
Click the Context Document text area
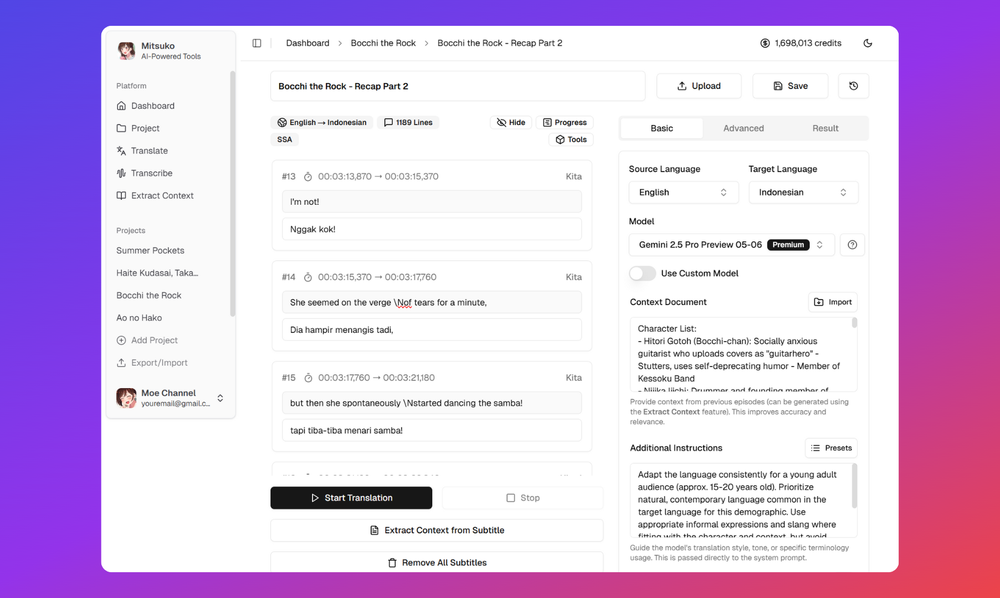point(743,354)
